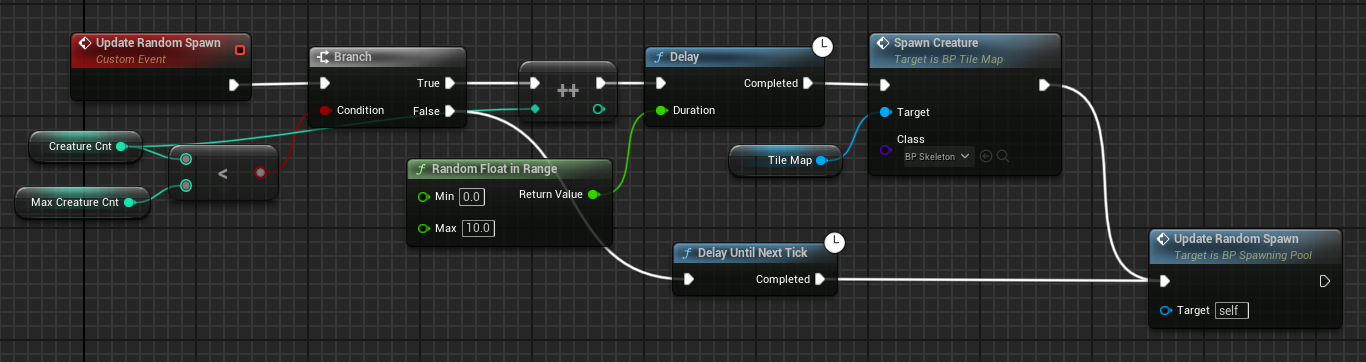Select the Max Creature Cnt variable node
The height and width of the screenshot is (362, 1366).
(82, 202)
